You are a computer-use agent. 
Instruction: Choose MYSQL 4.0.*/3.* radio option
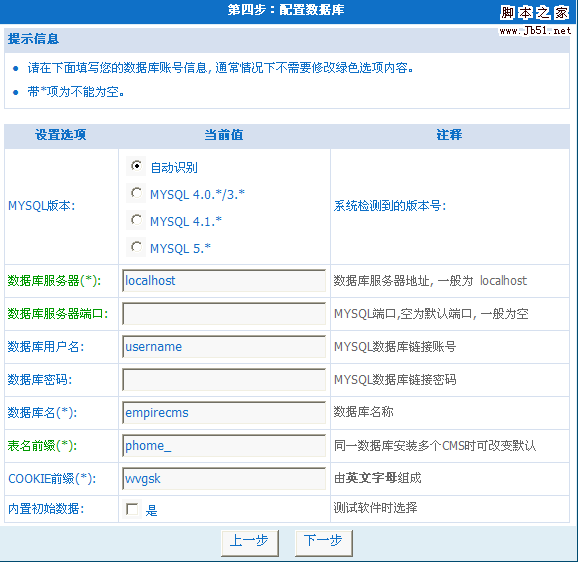pos(136,193)
